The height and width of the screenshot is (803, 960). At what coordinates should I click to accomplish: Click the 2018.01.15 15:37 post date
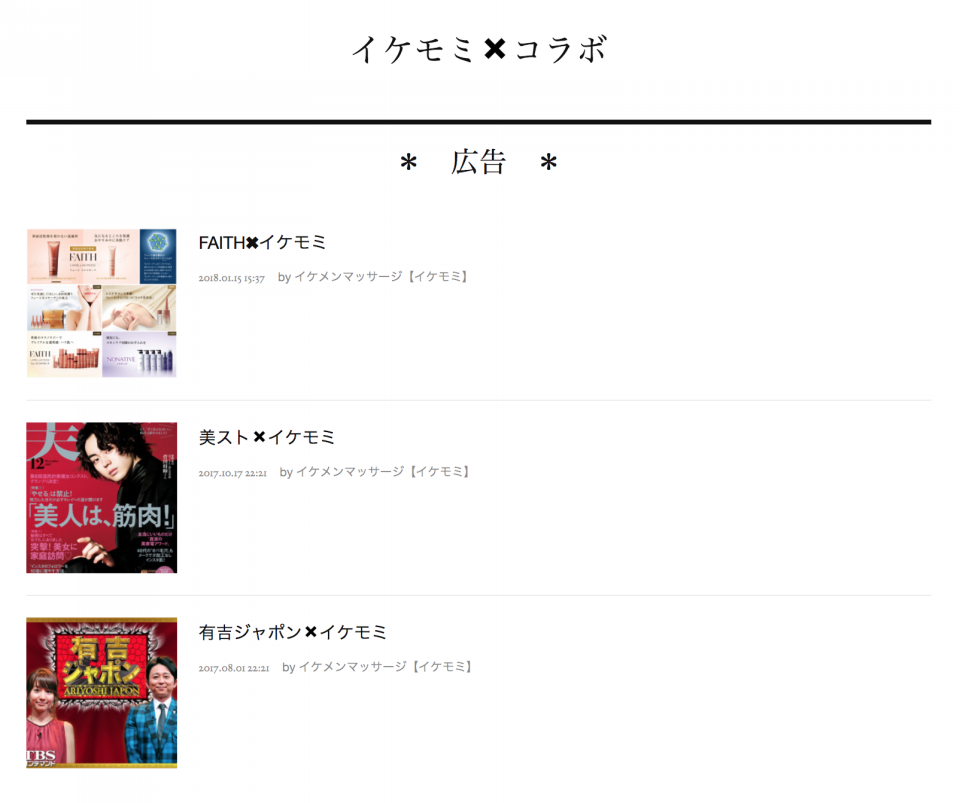pos(231,278)
